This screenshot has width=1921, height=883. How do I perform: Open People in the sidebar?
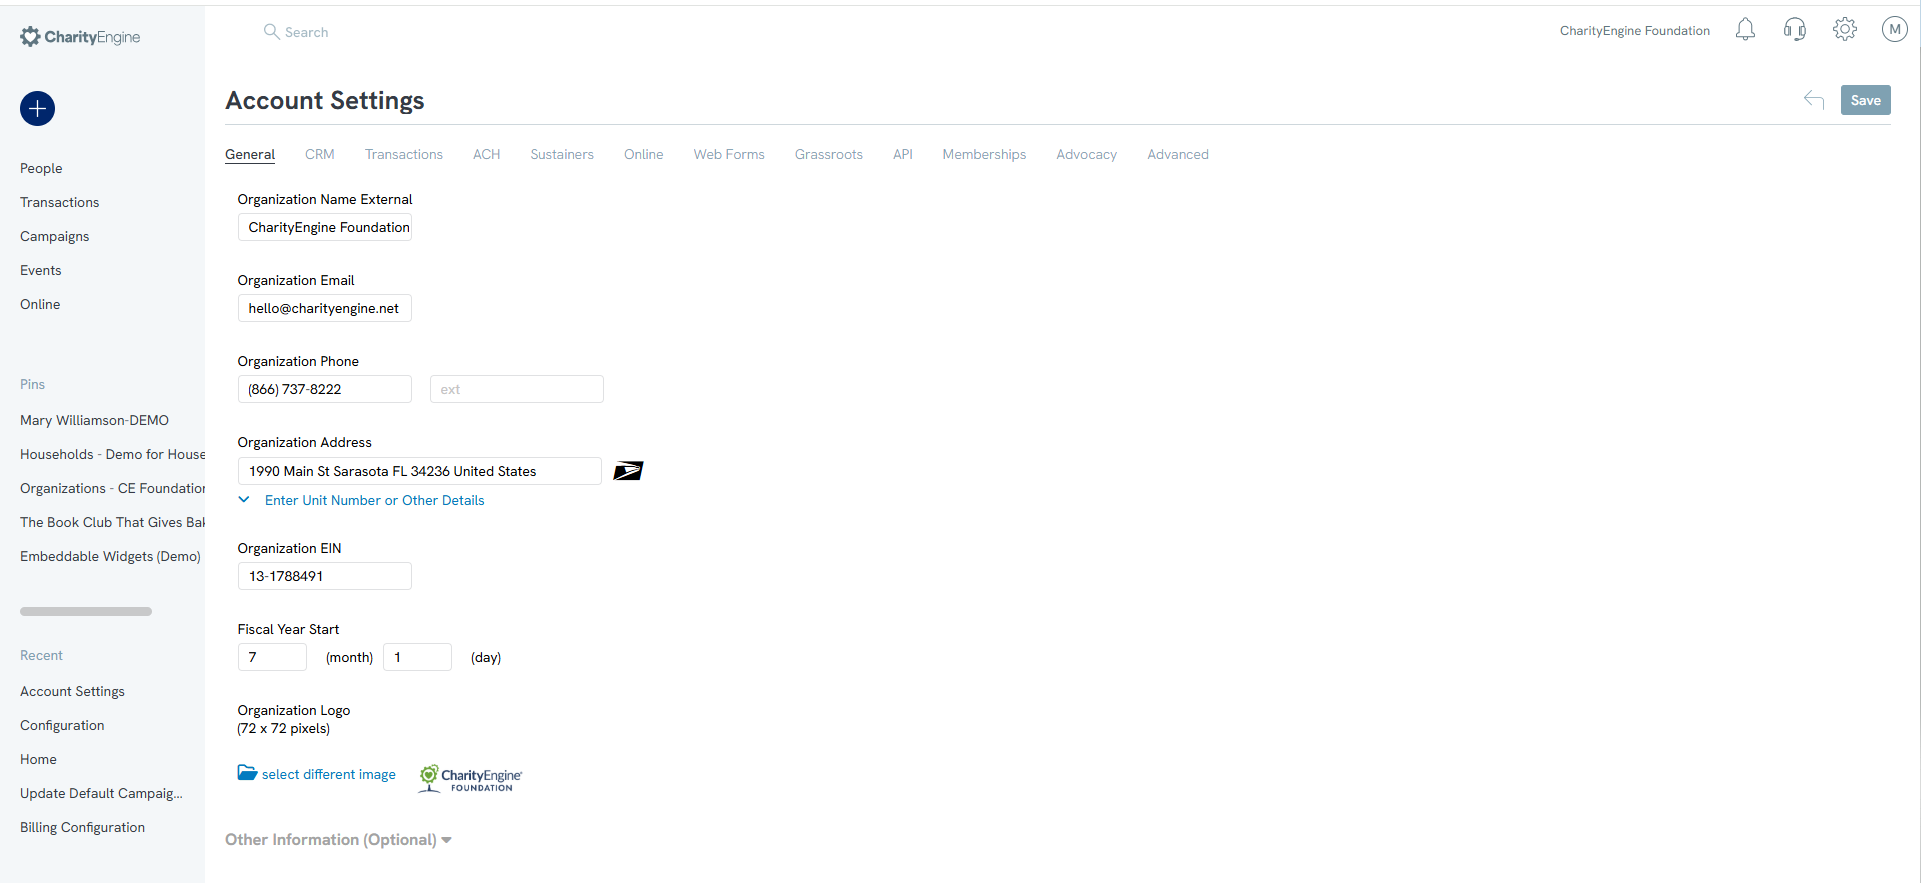pyautogui.click(x=41, y=168)
